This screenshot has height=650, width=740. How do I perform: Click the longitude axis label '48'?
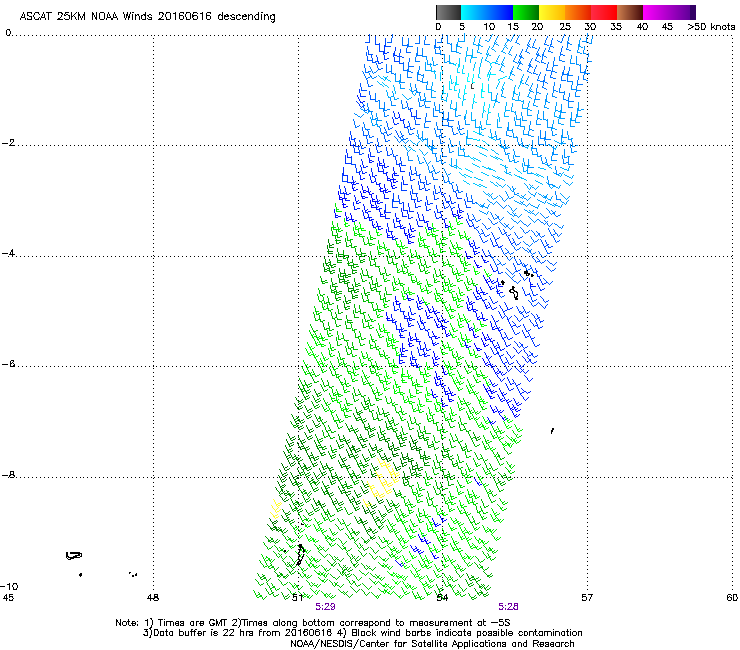click(x=153, y=598)
